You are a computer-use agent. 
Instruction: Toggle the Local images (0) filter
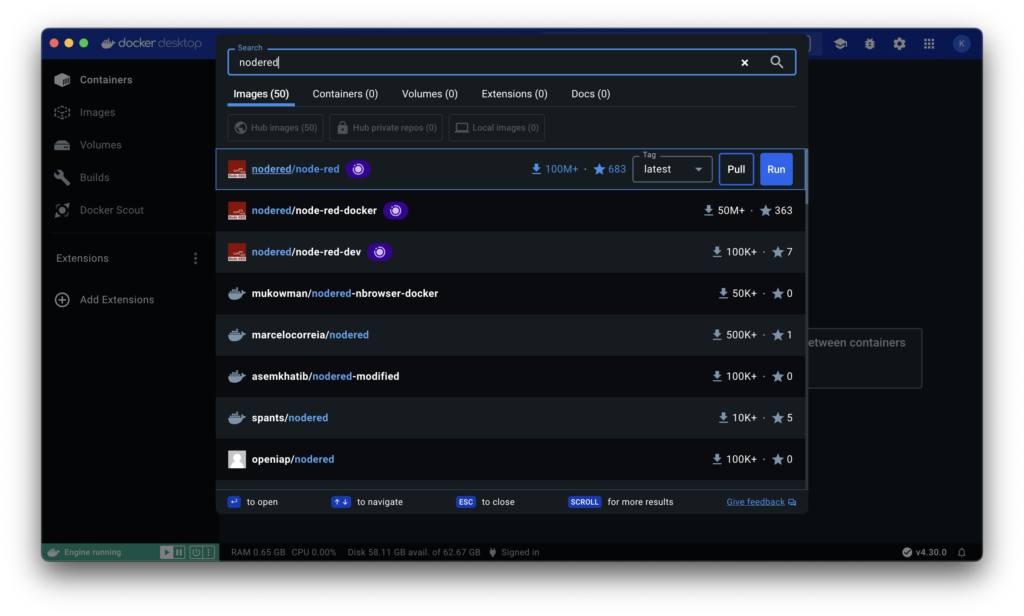496,128
